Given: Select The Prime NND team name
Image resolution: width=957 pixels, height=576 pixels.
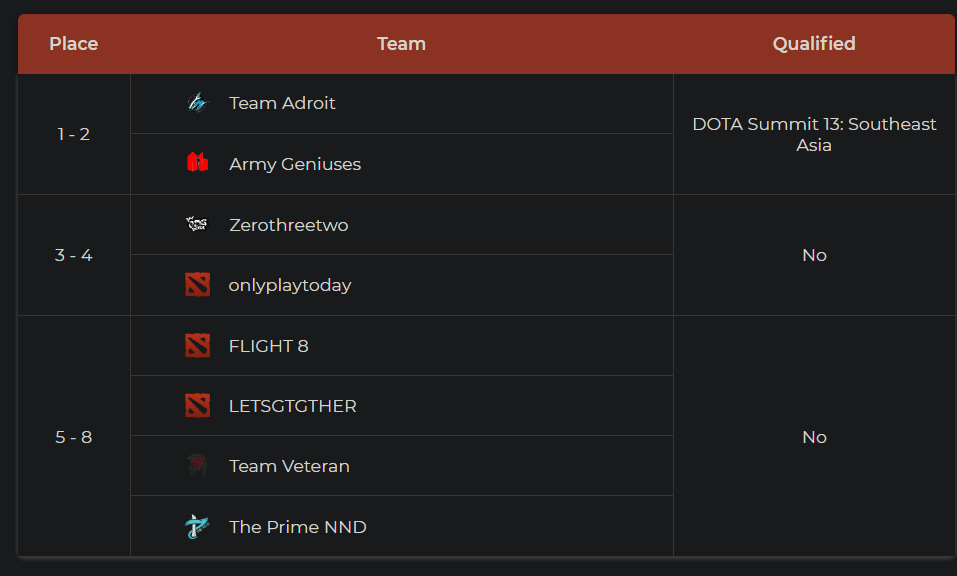Looking at the screenshot, I should [x=297, y=527].
